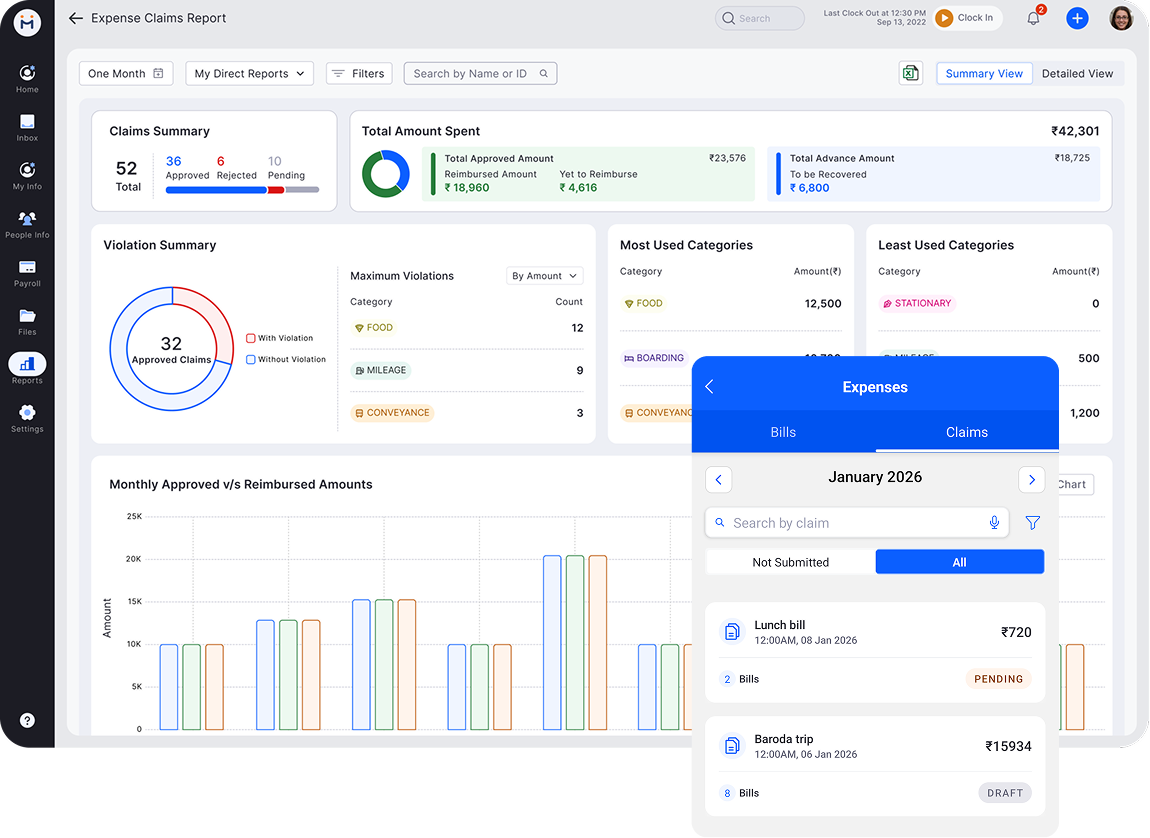Click the app logo at top of sidebar
This screenshot has height=838, width=1150.
coord(27,23)
